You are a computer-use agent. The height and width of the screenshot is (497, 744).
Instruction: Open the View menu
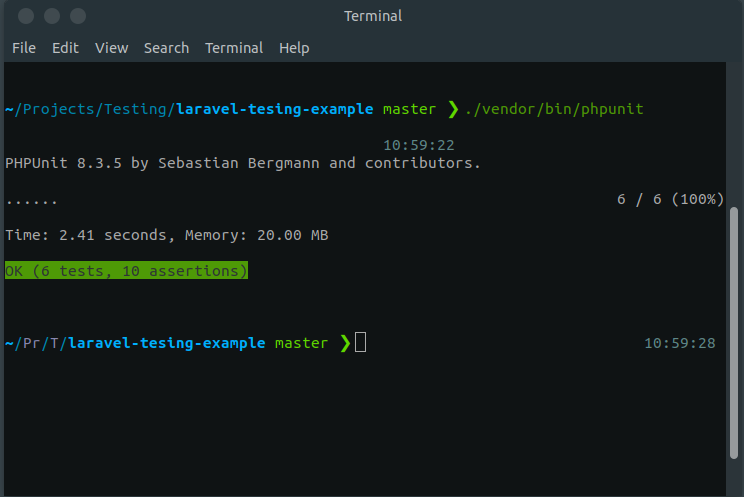[x=112, y=48]
